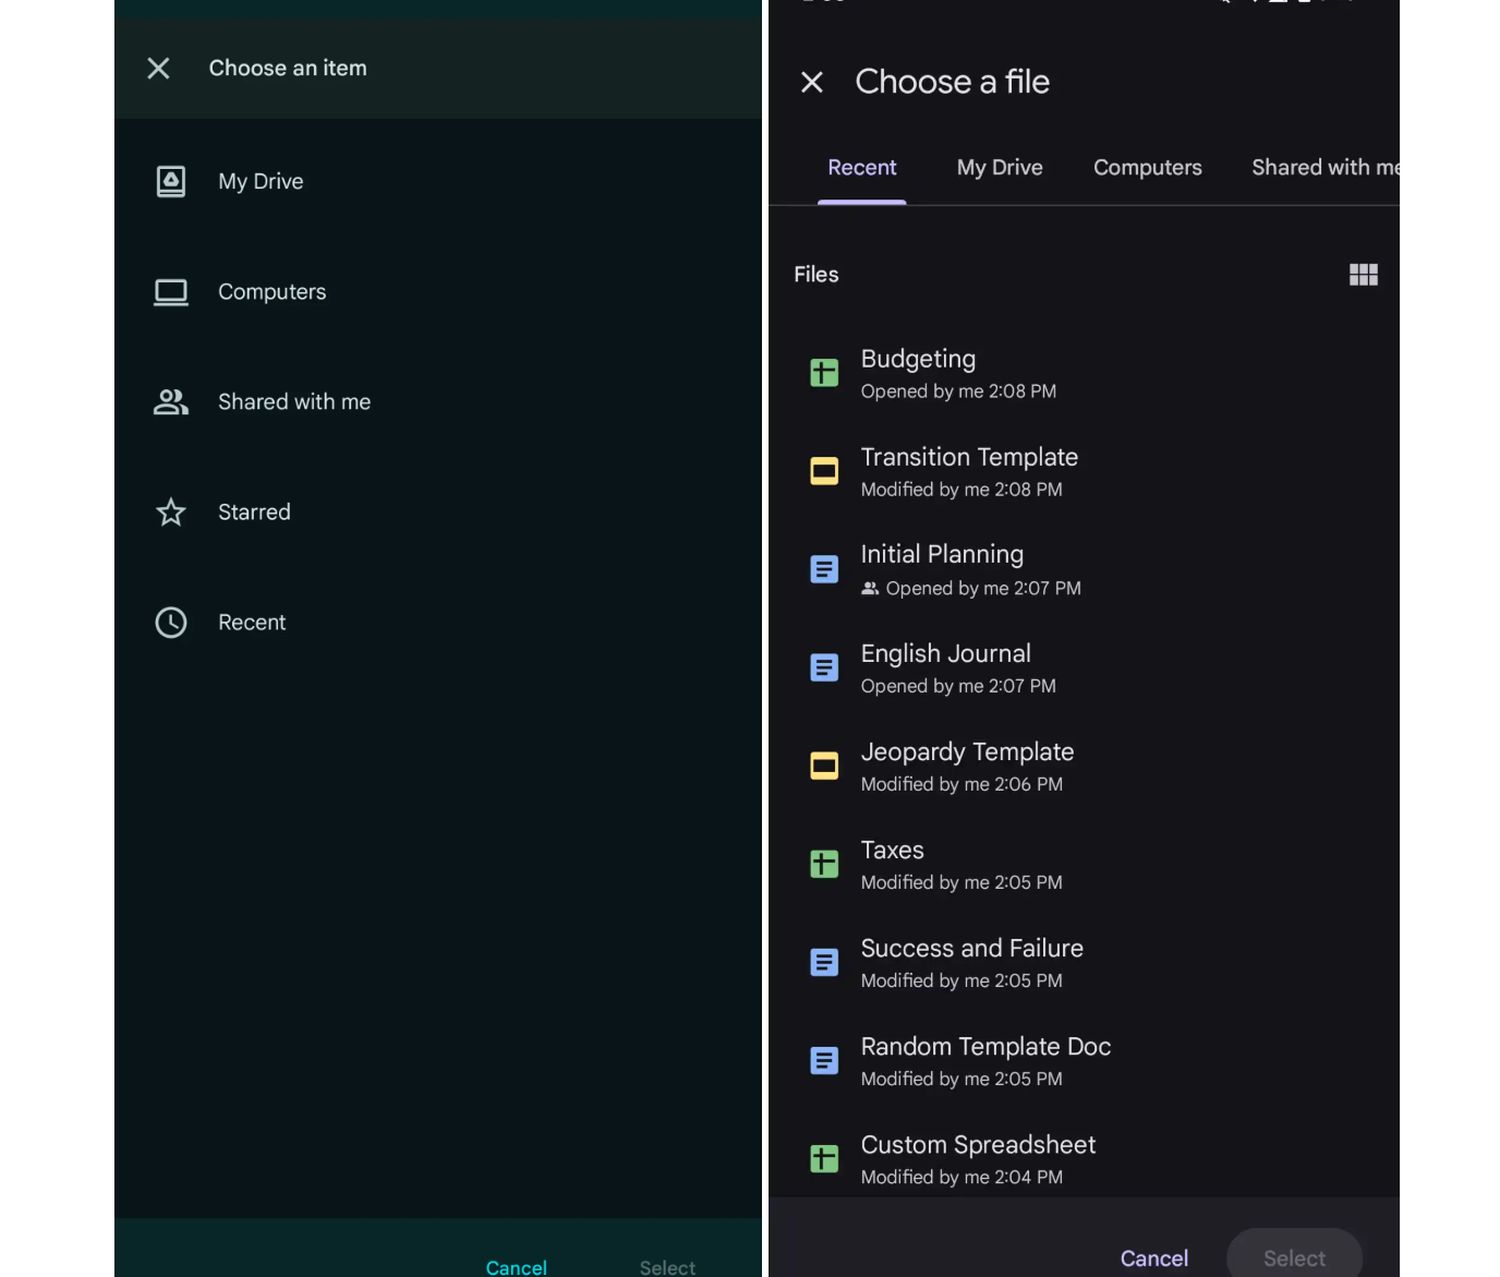Switch to grid view layout icon
The image size is (1500, 1277).
click(1363, 275)
